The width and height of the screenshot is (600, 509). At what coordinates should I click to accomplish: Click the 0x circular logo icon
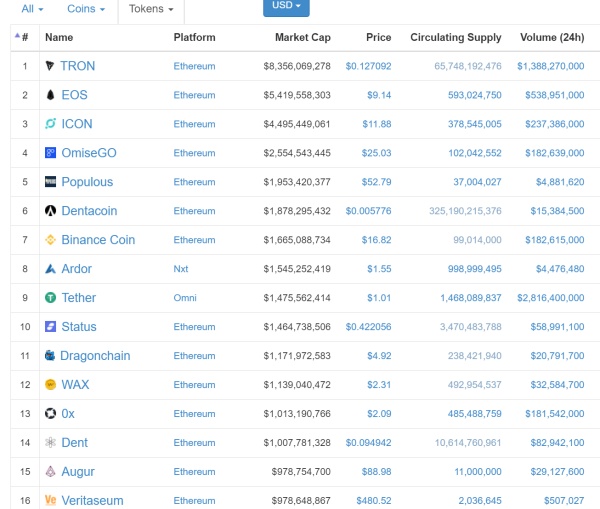51,413
